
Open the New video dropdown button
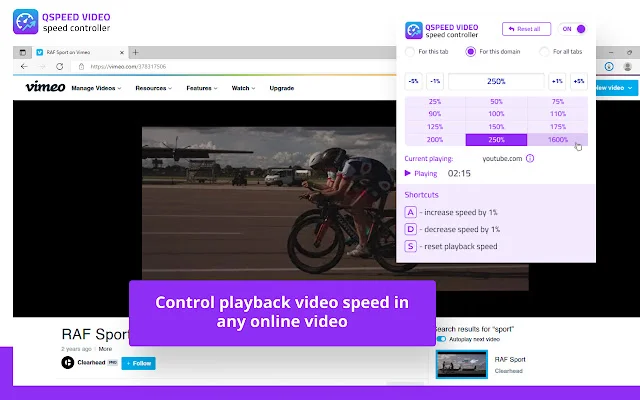(x=616, y=88)
